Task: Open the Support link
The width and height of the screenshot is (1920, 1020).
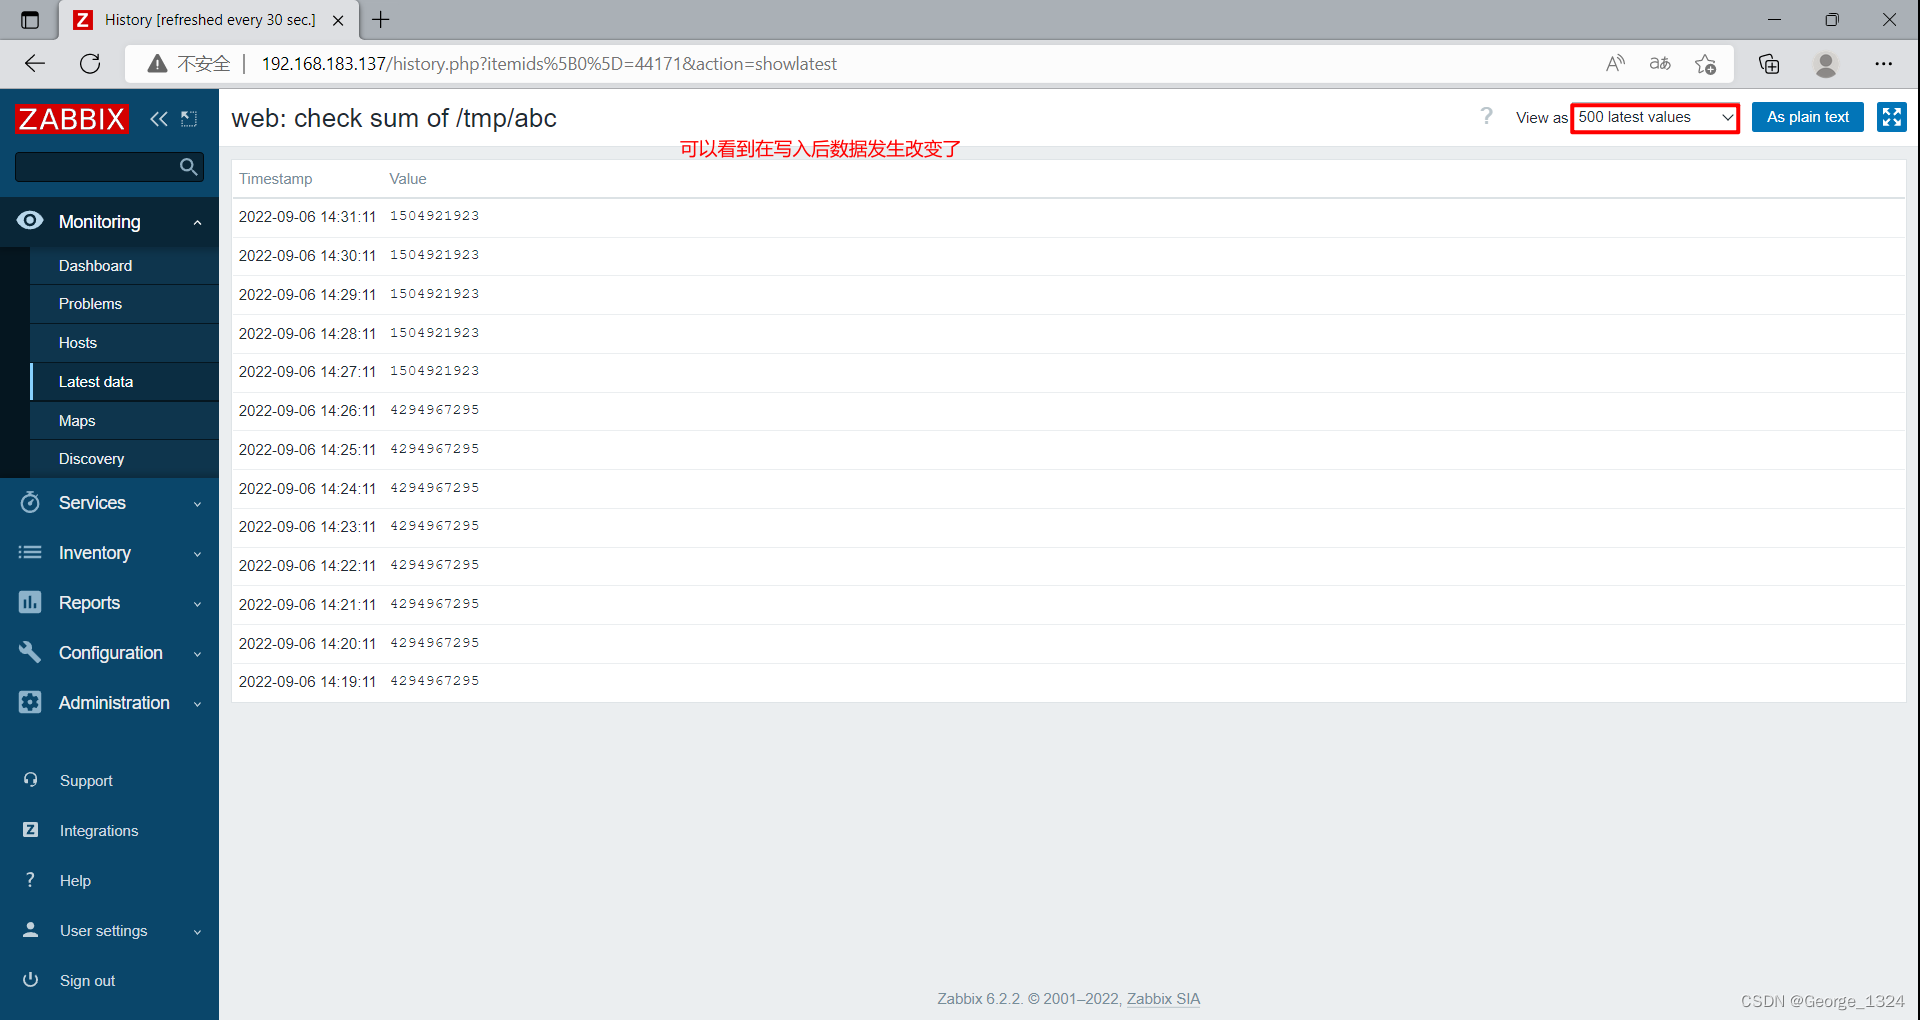Action: click(86, 781)
